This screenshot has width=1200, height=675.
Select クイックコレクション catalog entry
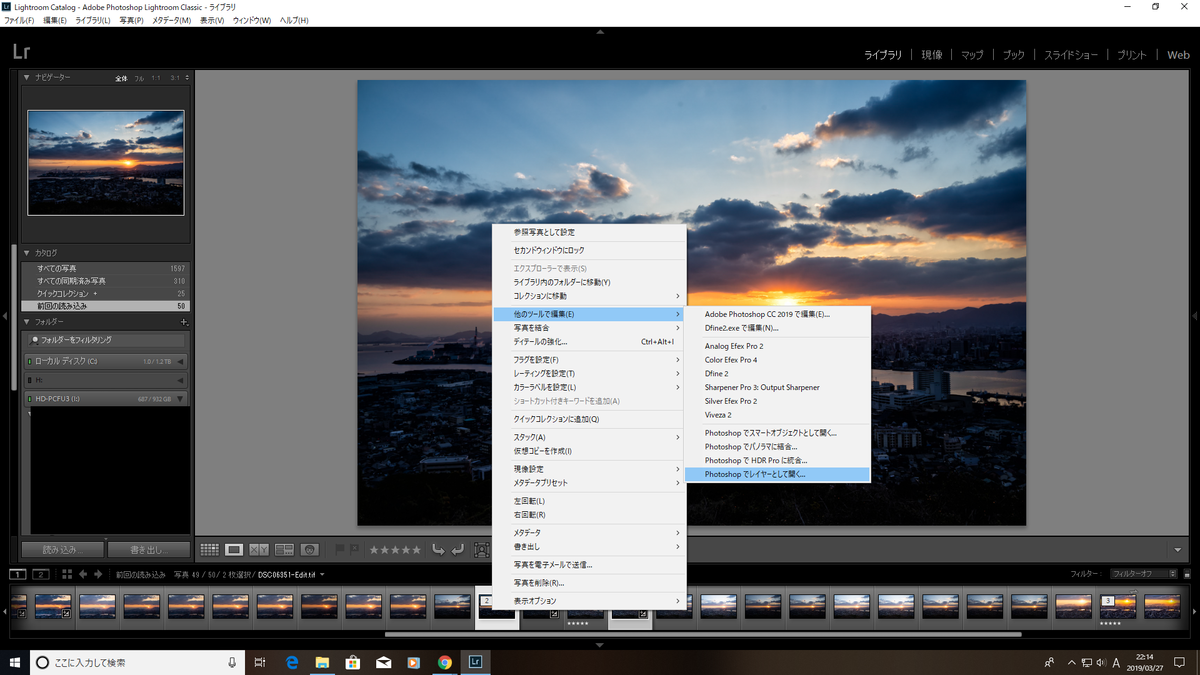tap(106, 293)
